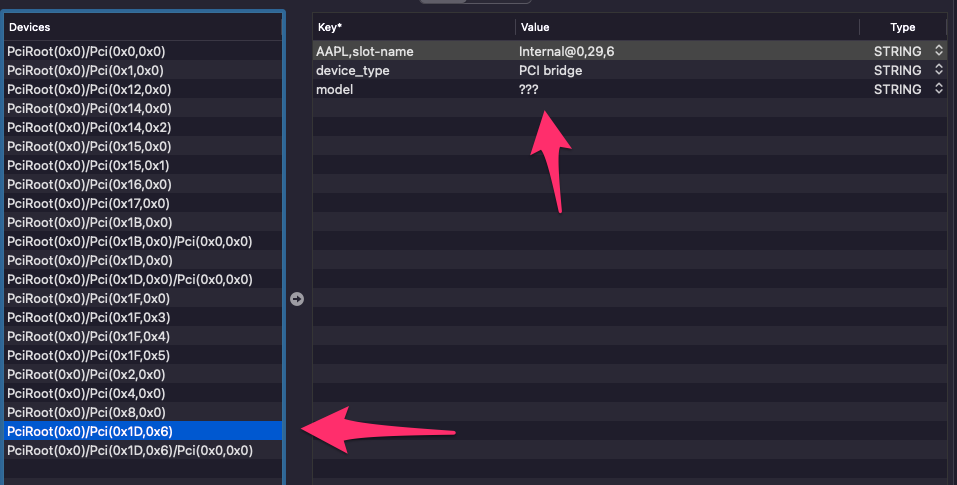This screenshot has width=957, height=485.
Task: Select device PciRoot(0x0)/Pci(0x17,0x0)
Action: (x=143, y=203)
